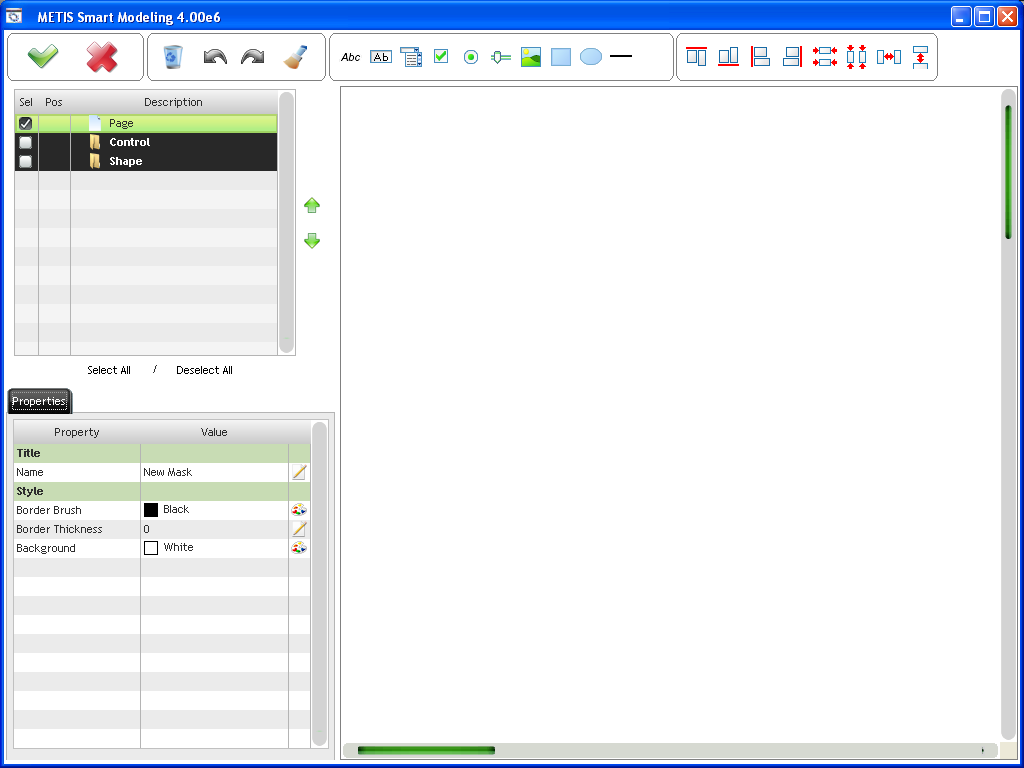This screenshot has width=1024, height=768.
Task: Click the Pos column header
Action: coord(54,103)
